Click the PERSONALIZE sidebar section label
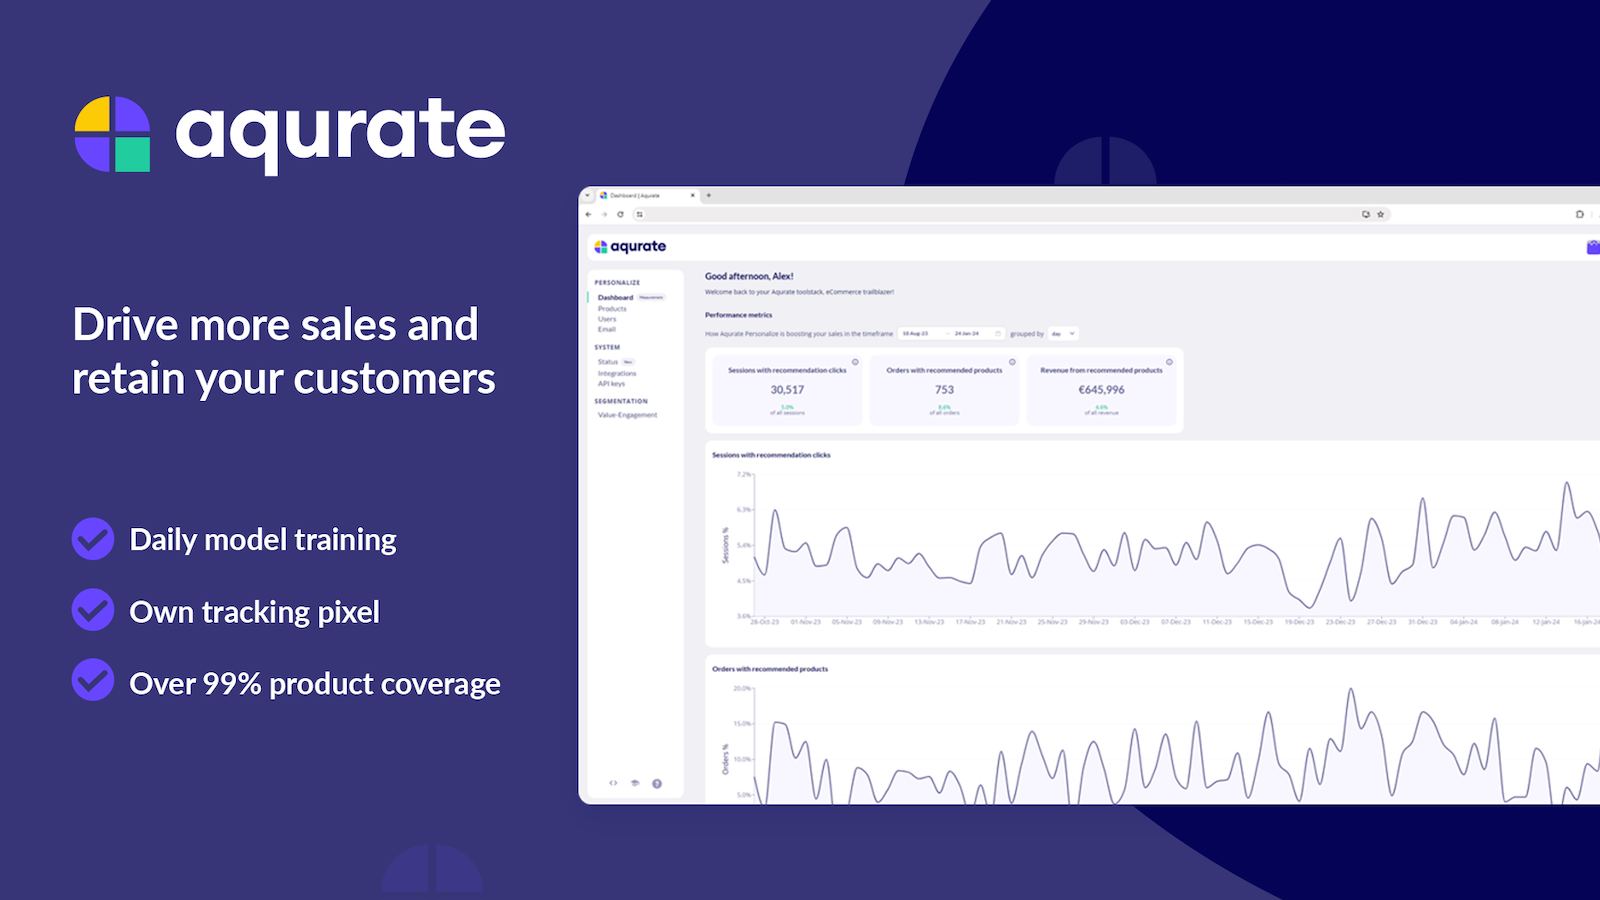The width and height of the screenshot is (1600, 900). click(617, 283)
